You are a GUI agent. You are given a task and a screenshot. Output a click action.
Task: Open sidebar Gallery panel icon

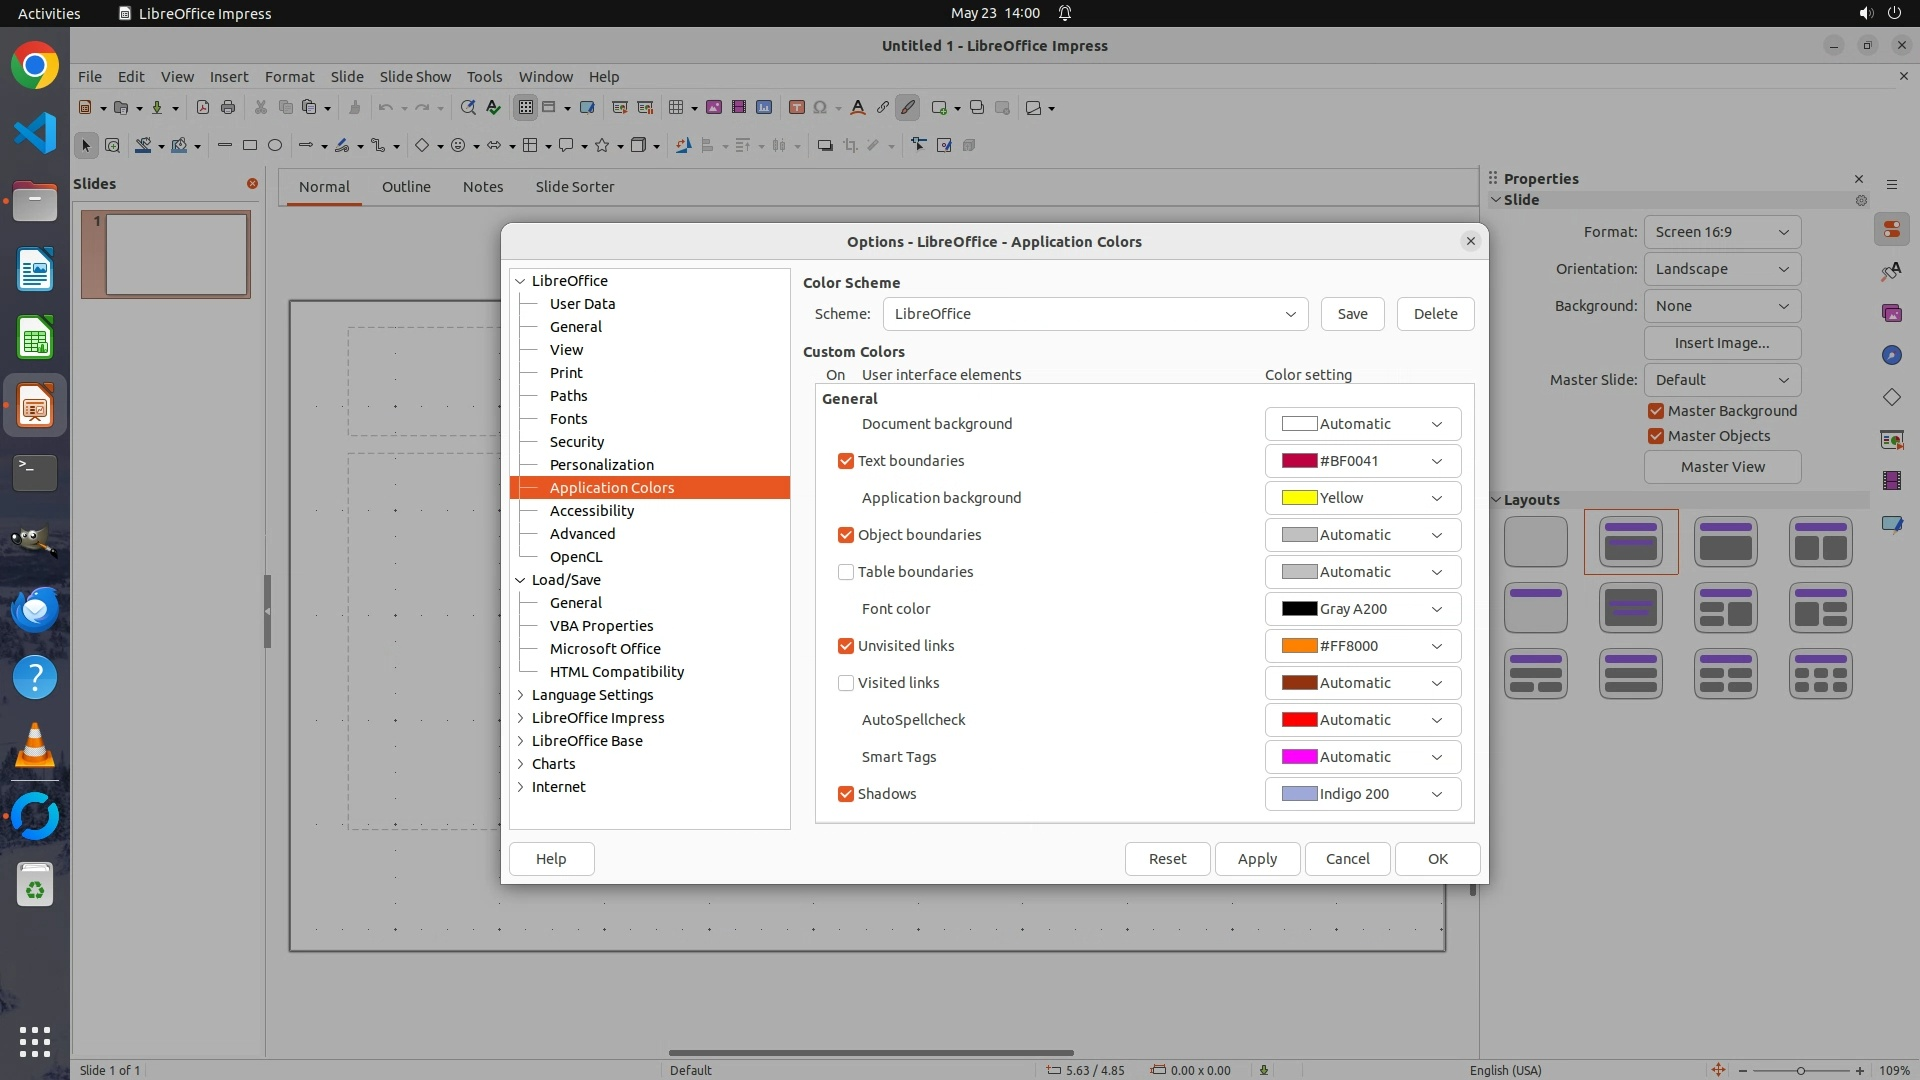click(x=1891, y=313)
